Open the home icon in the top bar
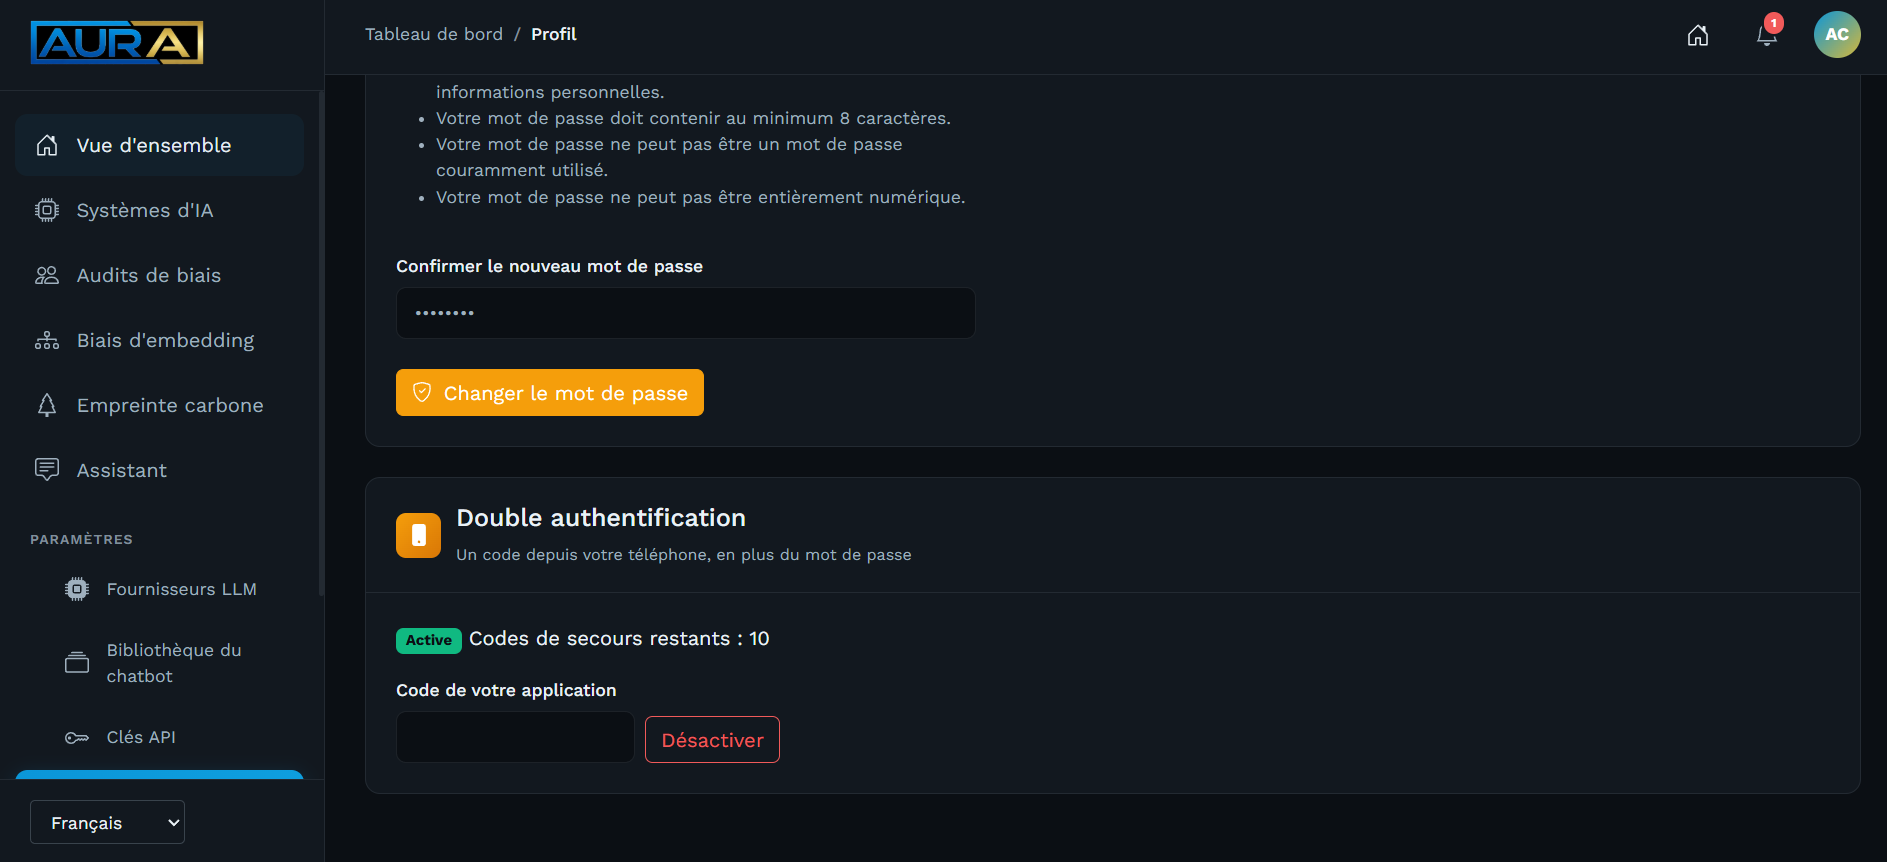The image size is (1887, 862). pyautogui.click(x=1698, y=35)
